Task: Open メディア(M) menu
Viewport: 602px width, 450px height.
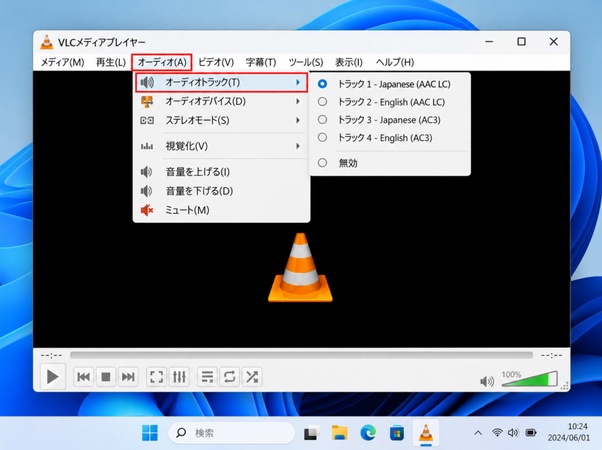Action: 63,62
